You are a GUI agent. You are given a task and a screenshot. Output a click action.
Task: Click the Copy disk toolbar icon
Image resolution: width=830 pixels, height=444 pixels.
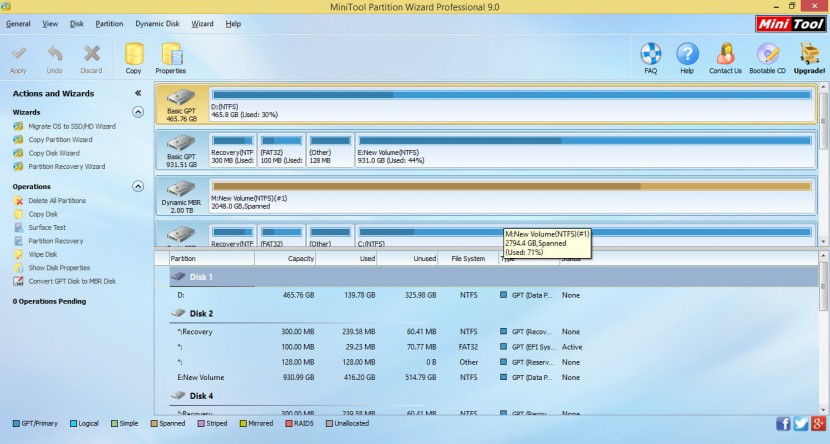click(133, 54)
